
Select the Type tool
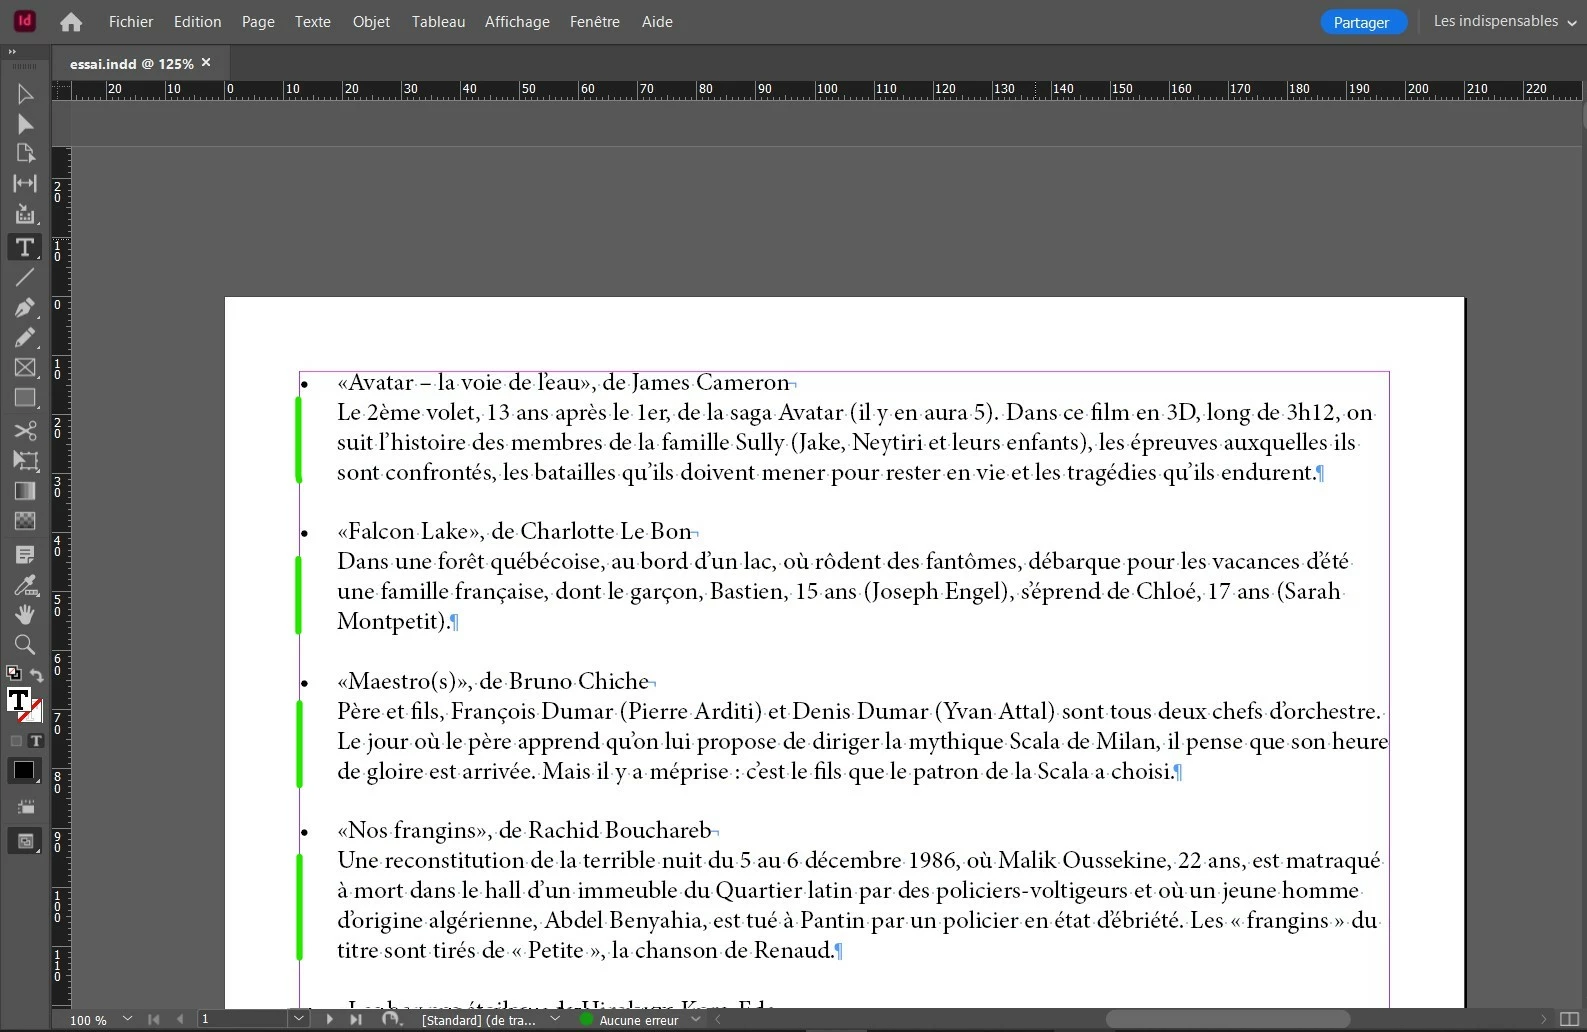click(x=24, y=247)
